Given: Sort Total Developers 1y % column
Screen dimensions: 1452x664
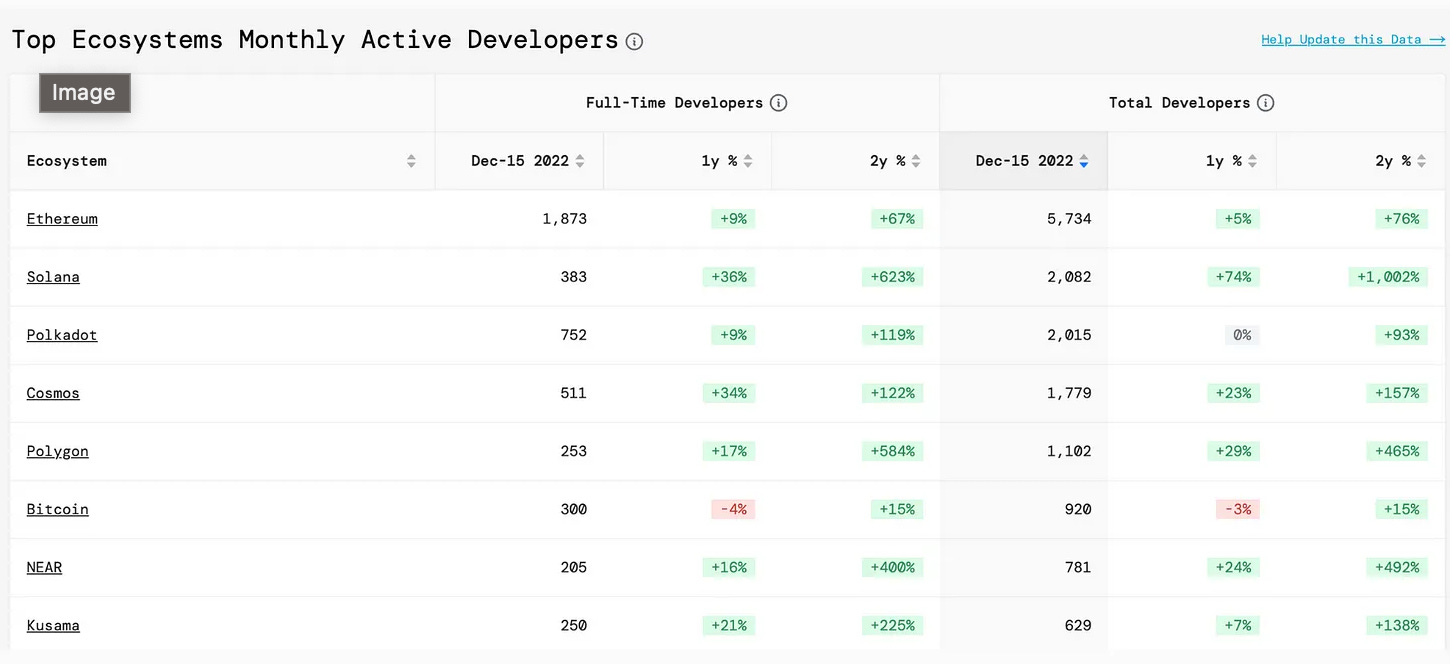Looking at the screenshot, I should (x=1252, y=161).
